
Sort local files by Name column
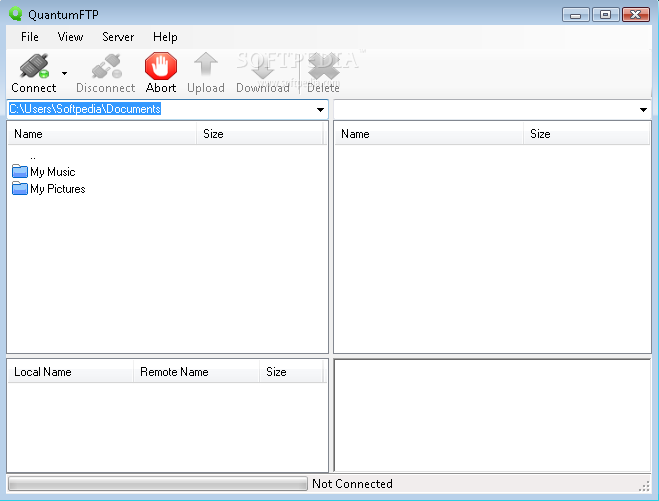tap(102, 134)
